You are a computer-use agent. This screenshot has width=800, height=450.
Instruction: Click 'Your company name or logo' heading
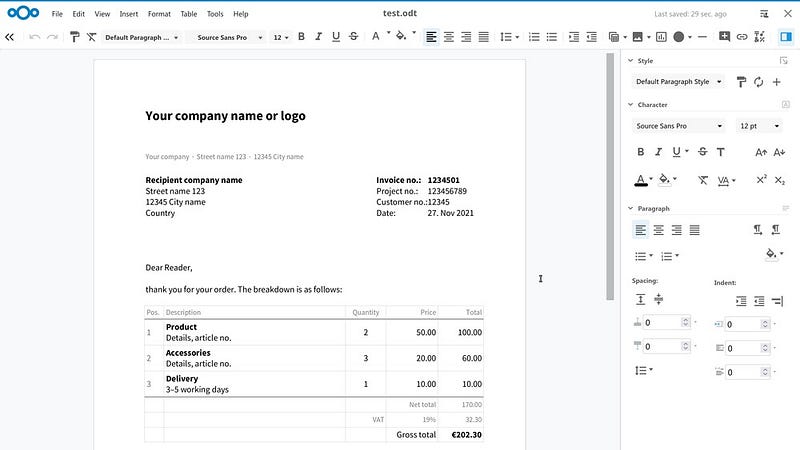(226, 116)
